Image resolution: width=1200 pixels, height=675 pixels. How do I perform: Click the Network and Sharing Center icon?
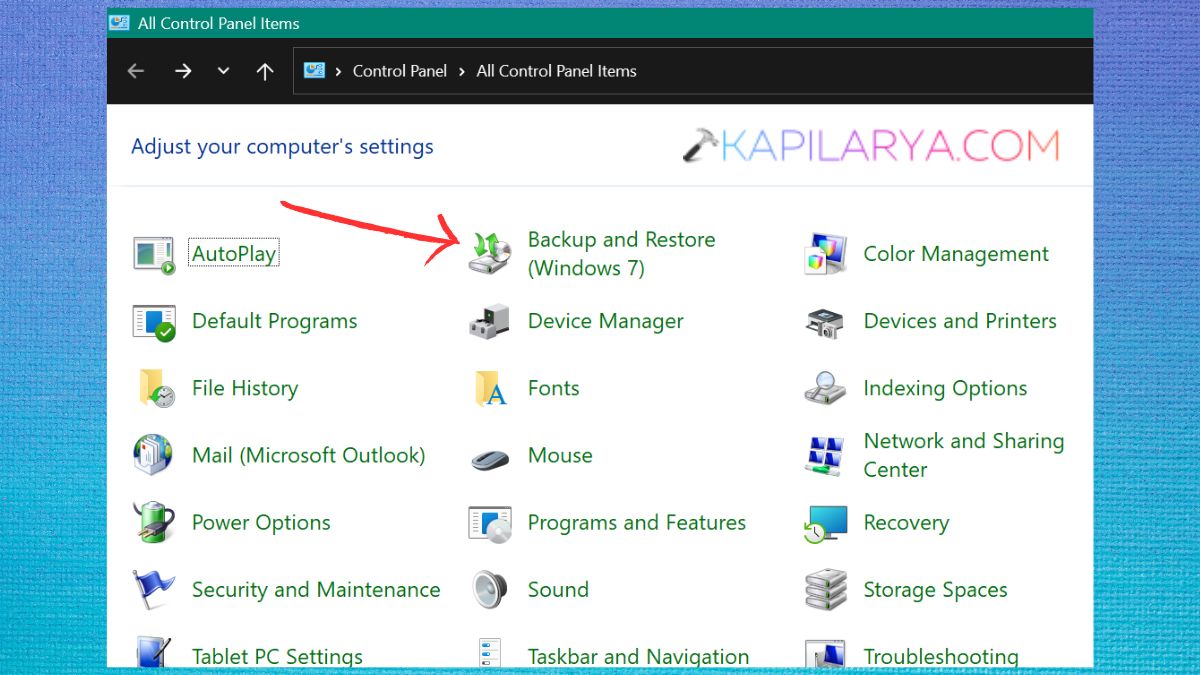point(826,455)
